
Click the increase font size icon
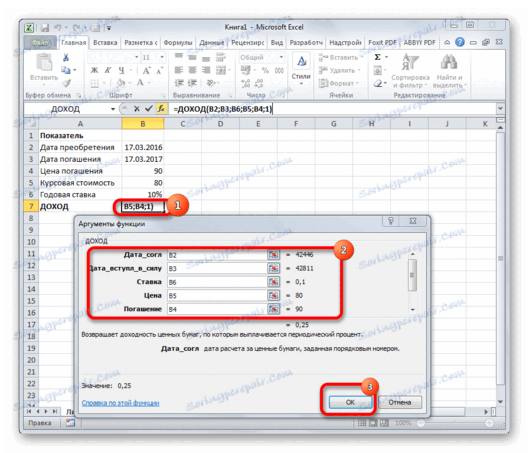(x=146, y=70)
